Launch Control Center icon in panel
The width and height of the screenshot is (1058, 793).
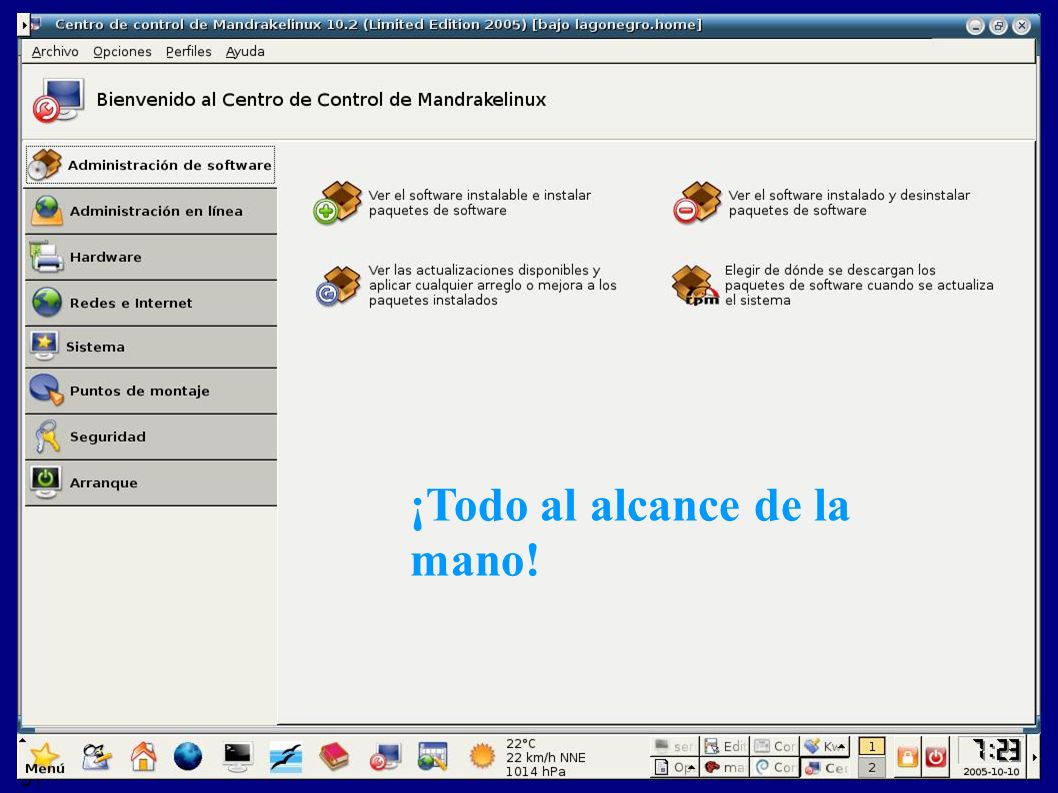pos(385,757)
